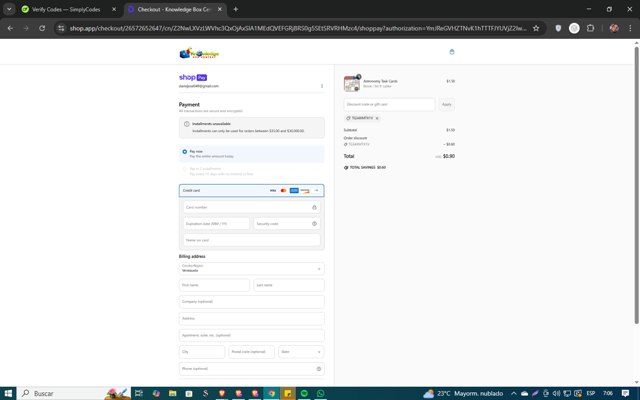
Task: Click the Security code field
Action: pyautogui.click(x=287, y=224)
